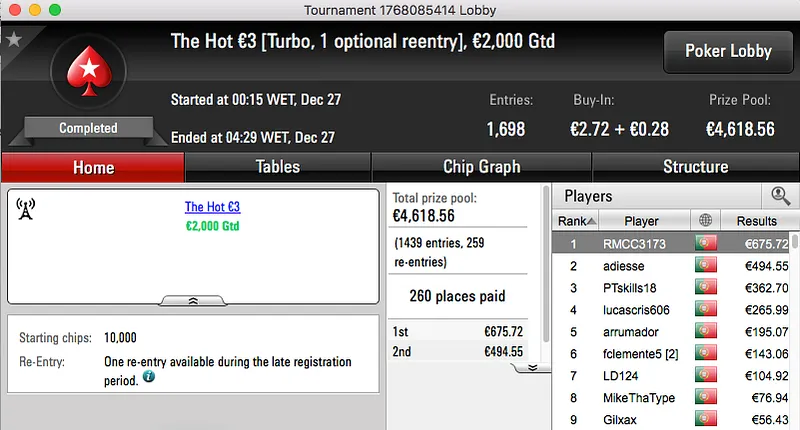Image resolution: width=800 pixels, height=430 pixels.
Task: Switch to the Tables tab
Action: click(x=277, y=167)
